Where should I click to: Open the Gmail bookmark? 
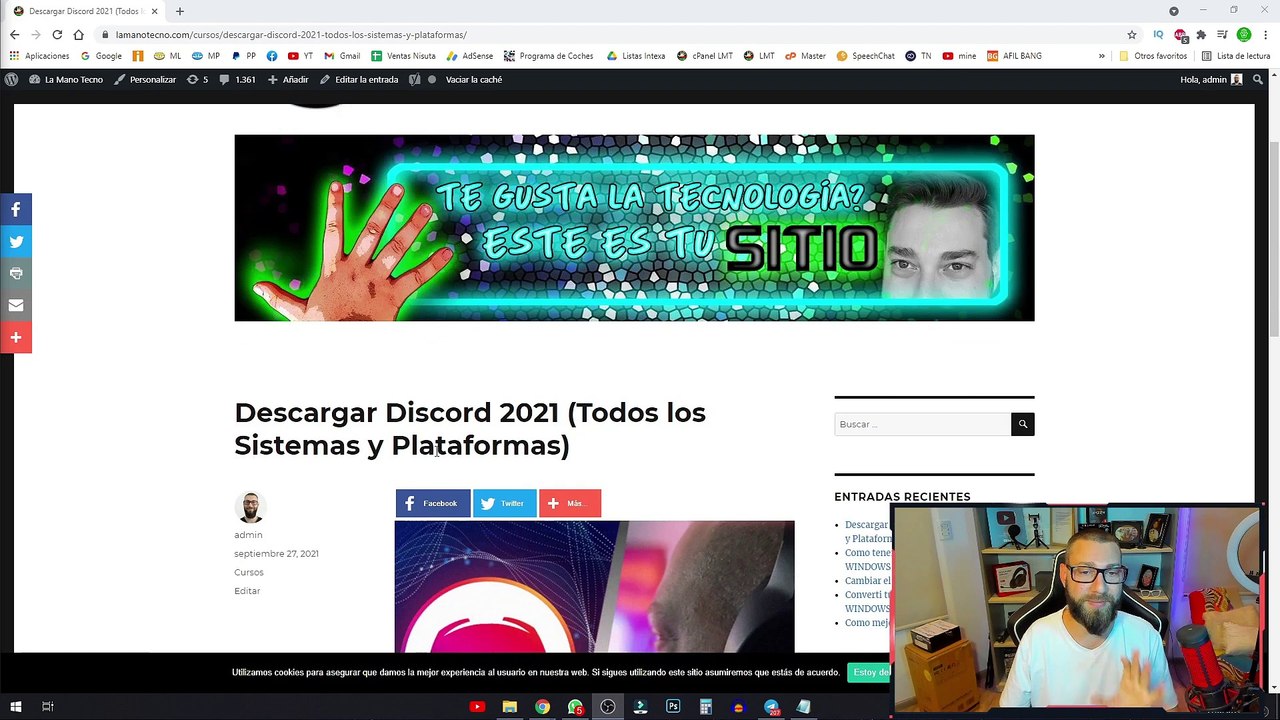click(342, 56)
